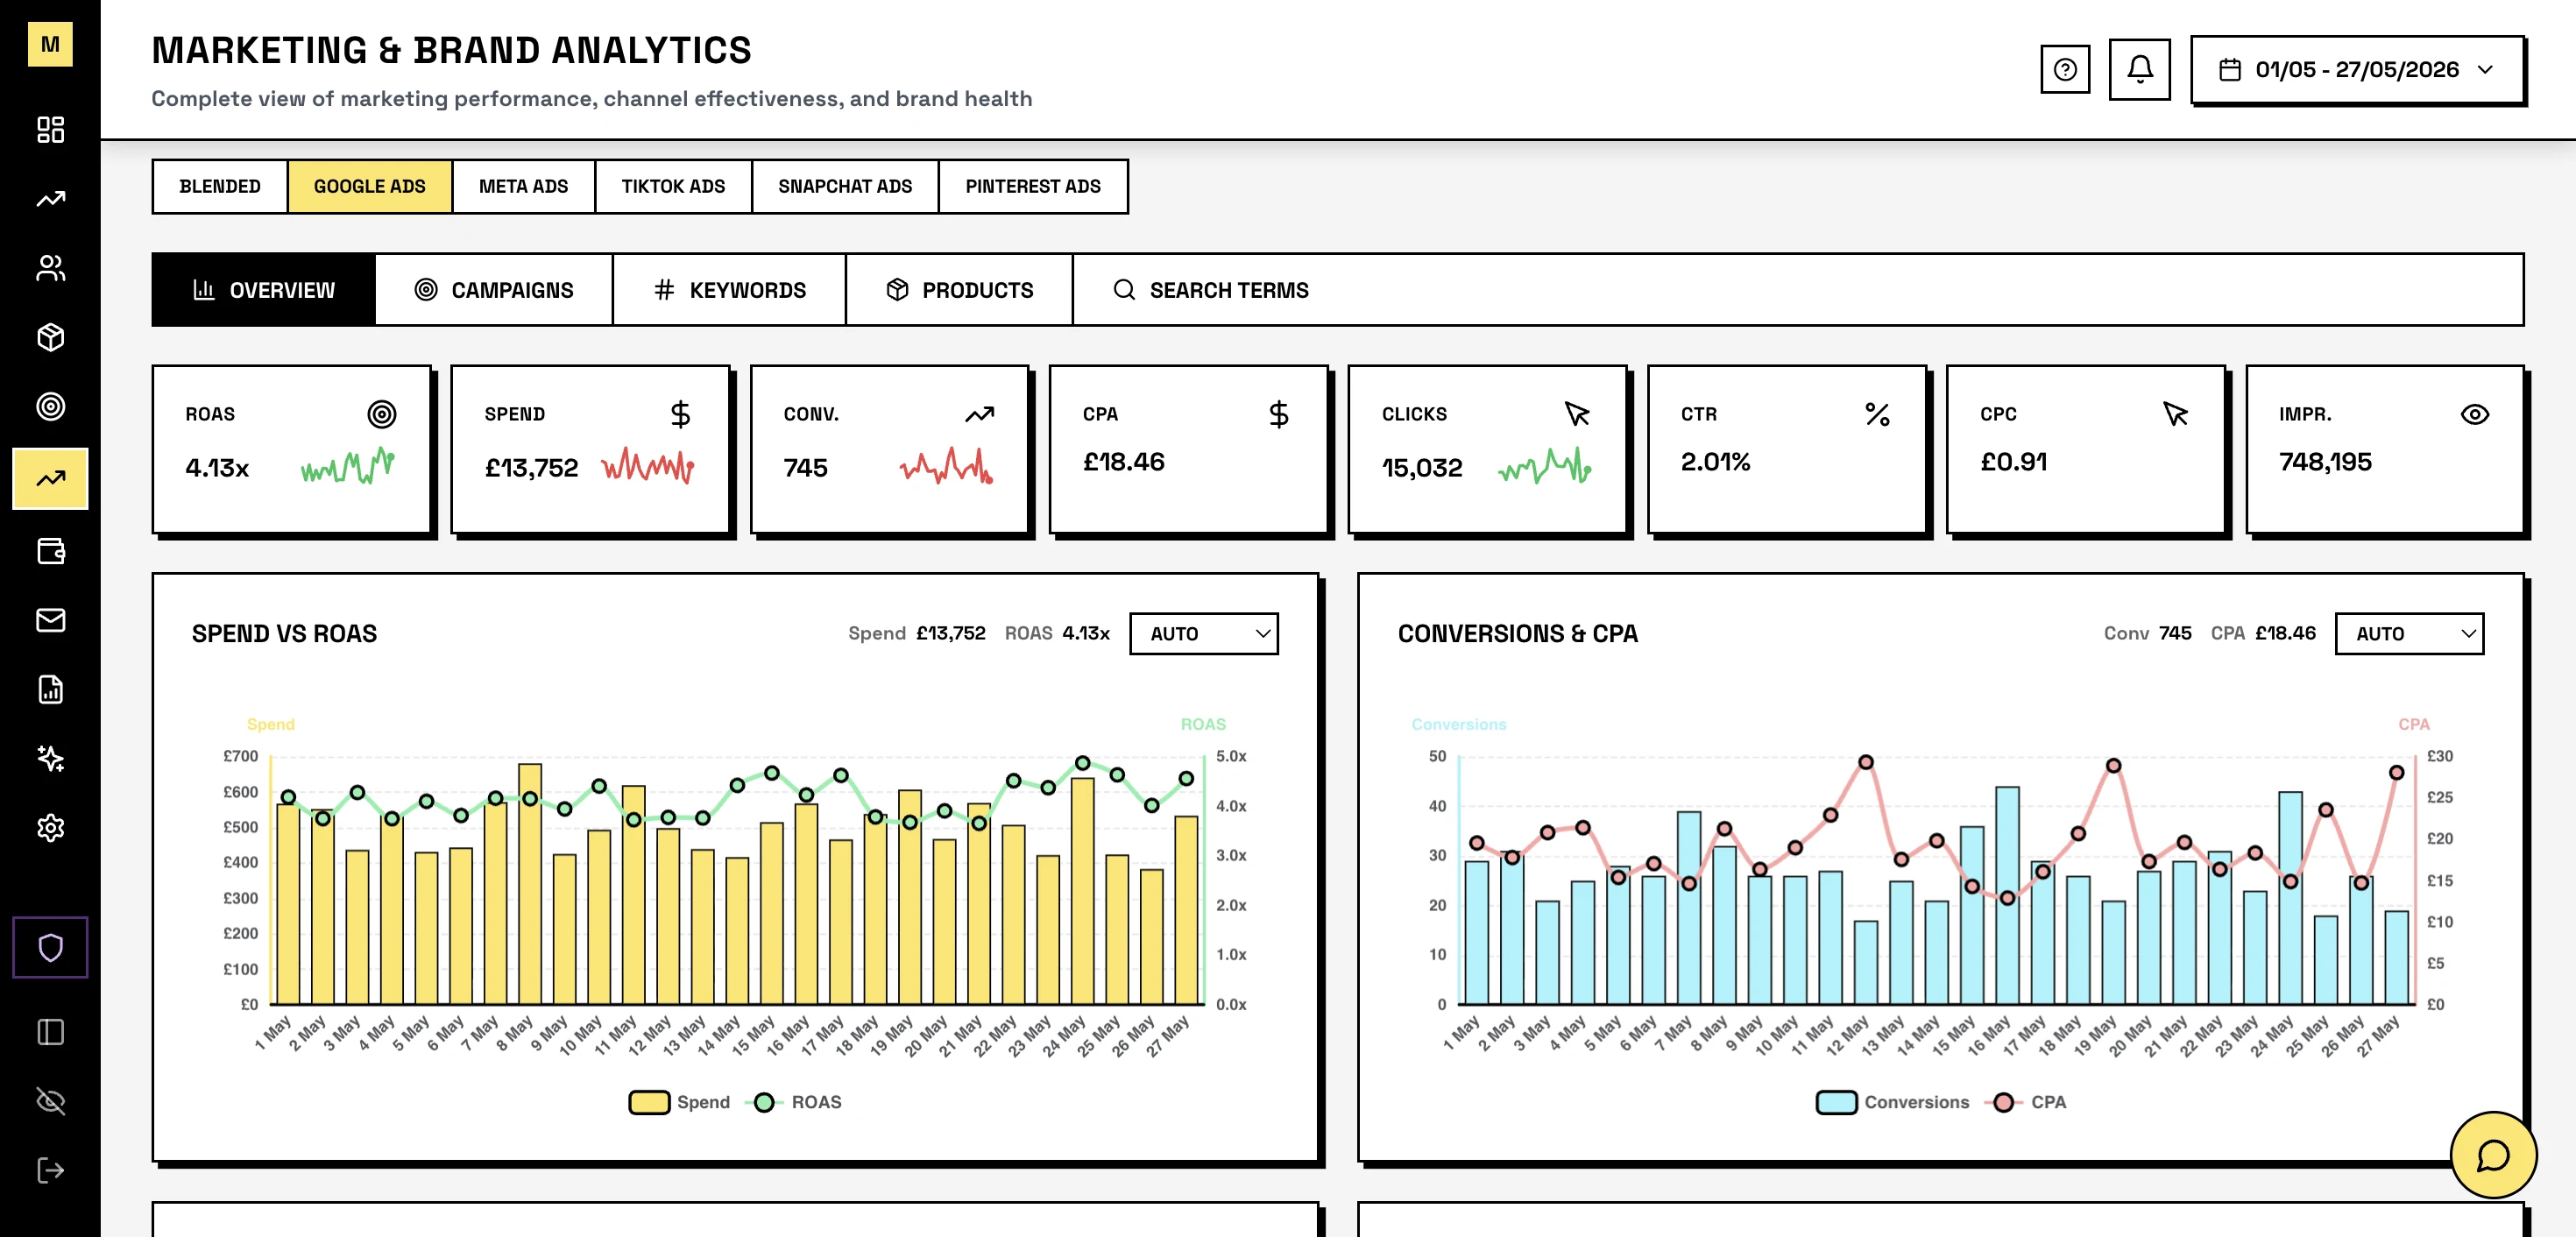Click the CPC £0.91 card value
The image size is (2576, 1237).
[x=2013, y=461]
